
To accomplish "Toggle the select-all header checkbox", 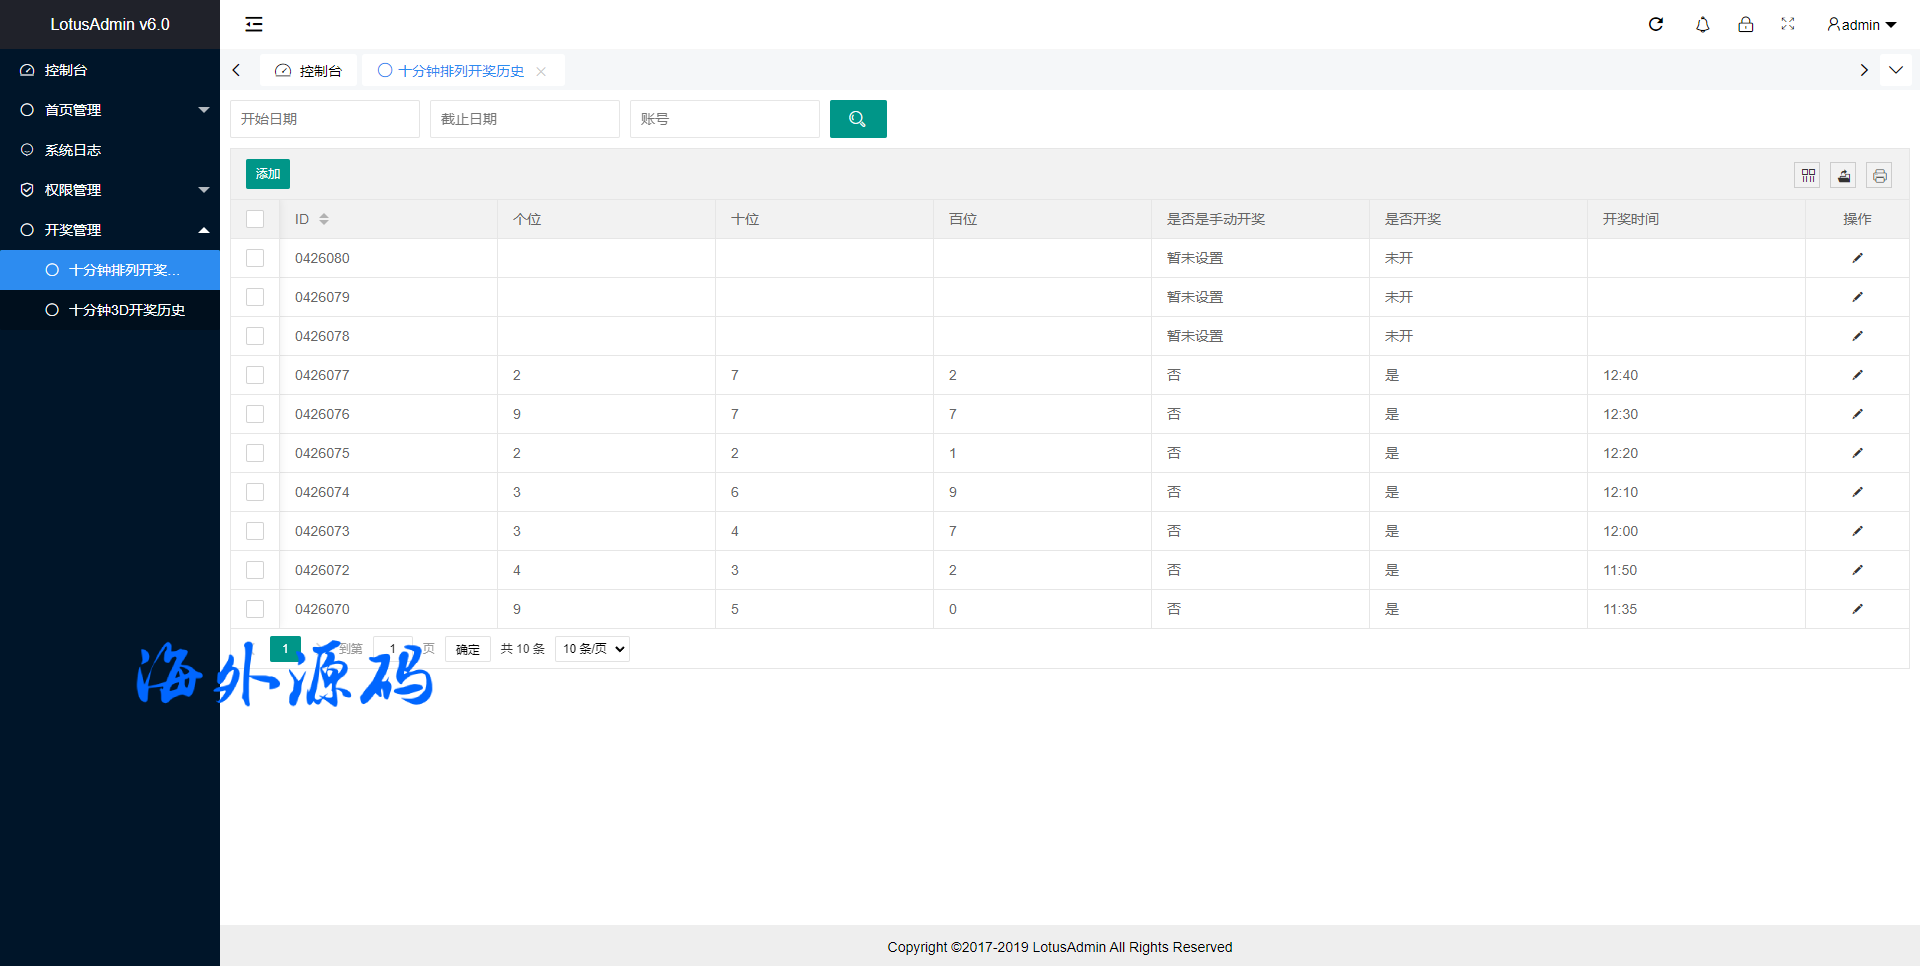I will point(255,219).
